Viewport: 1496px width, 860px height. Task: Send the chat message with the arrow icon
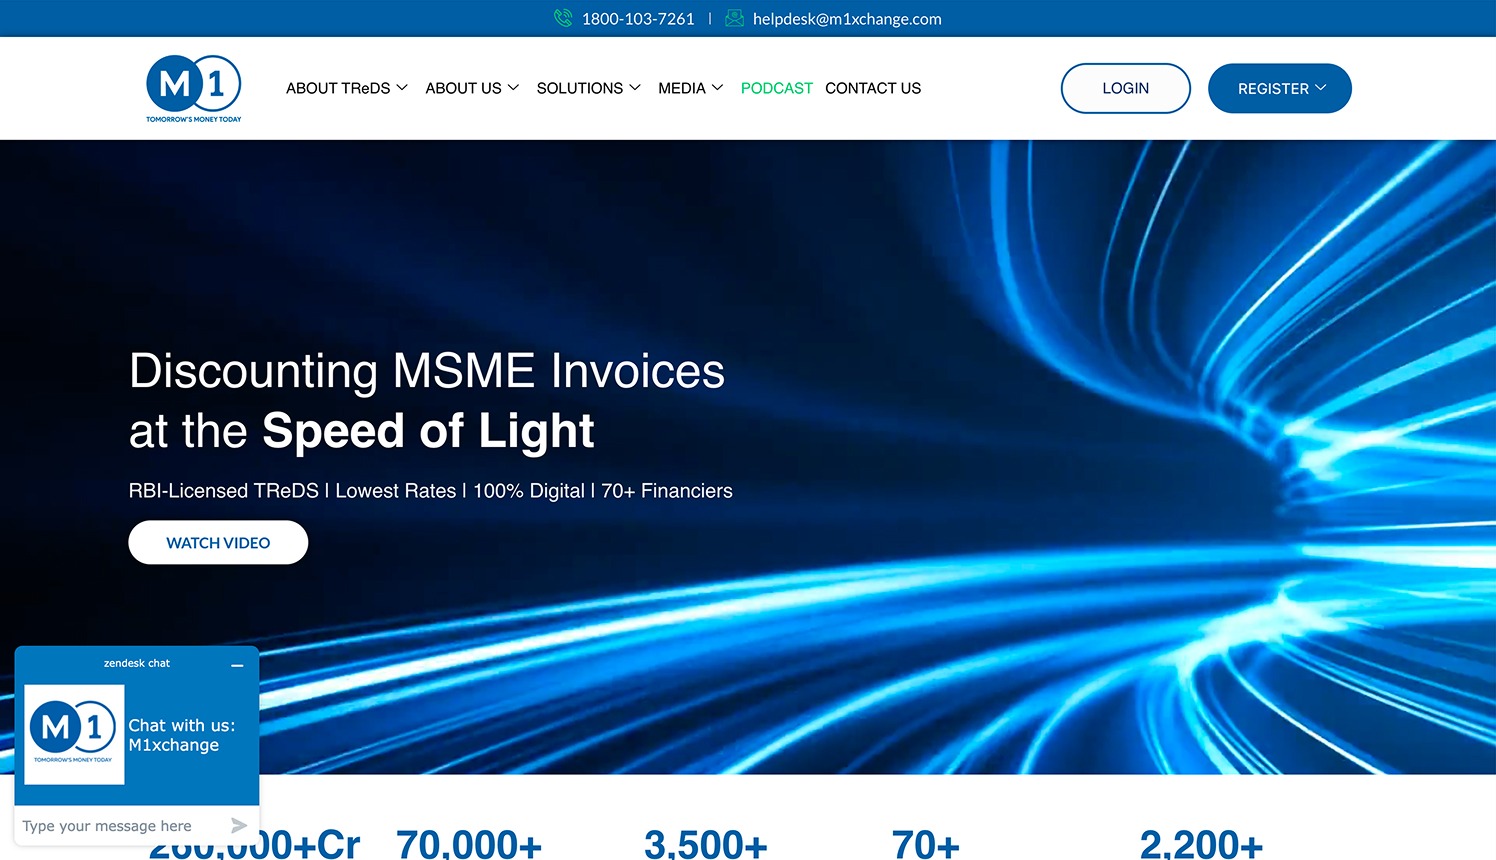(x=239, y=825)
